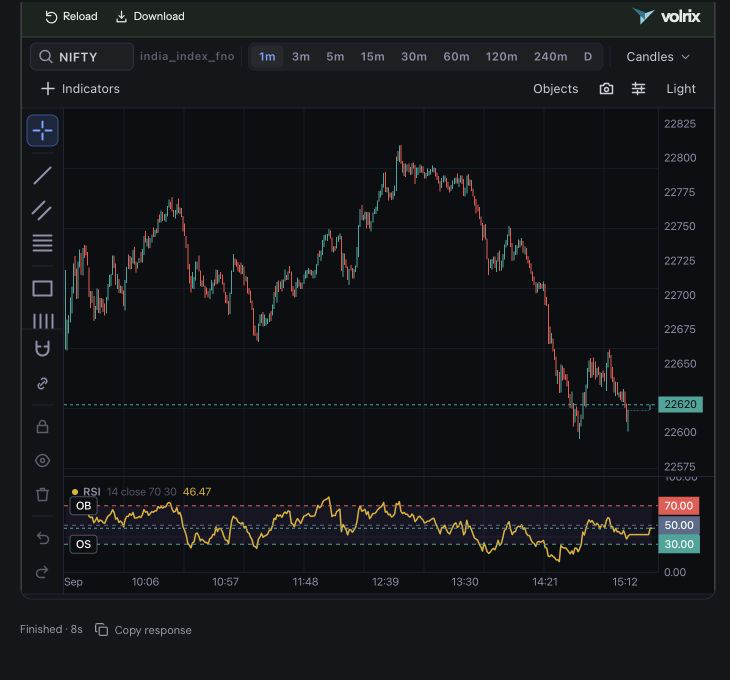Click the OS oversold label
This screenshot has width=730, height=680.
pos(83,544)
